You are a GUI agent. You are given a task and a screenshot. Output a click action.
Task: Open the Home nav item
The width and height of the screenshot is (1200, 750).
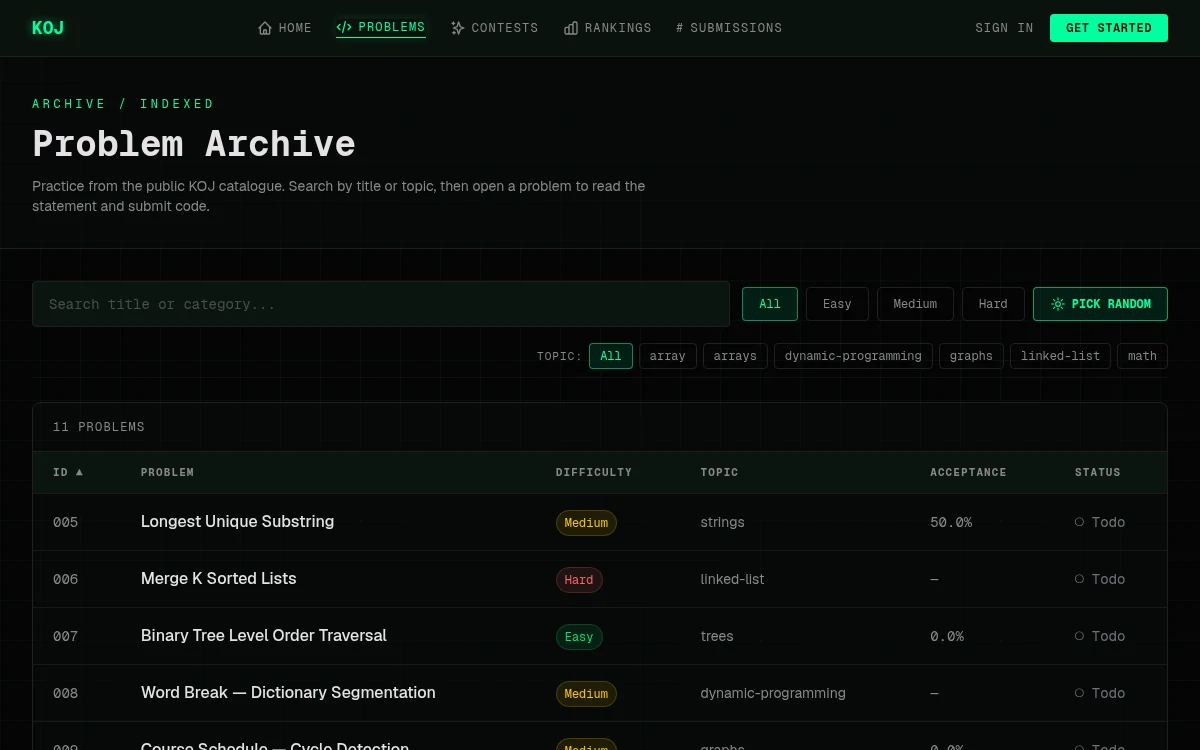(x=285, y=28)
